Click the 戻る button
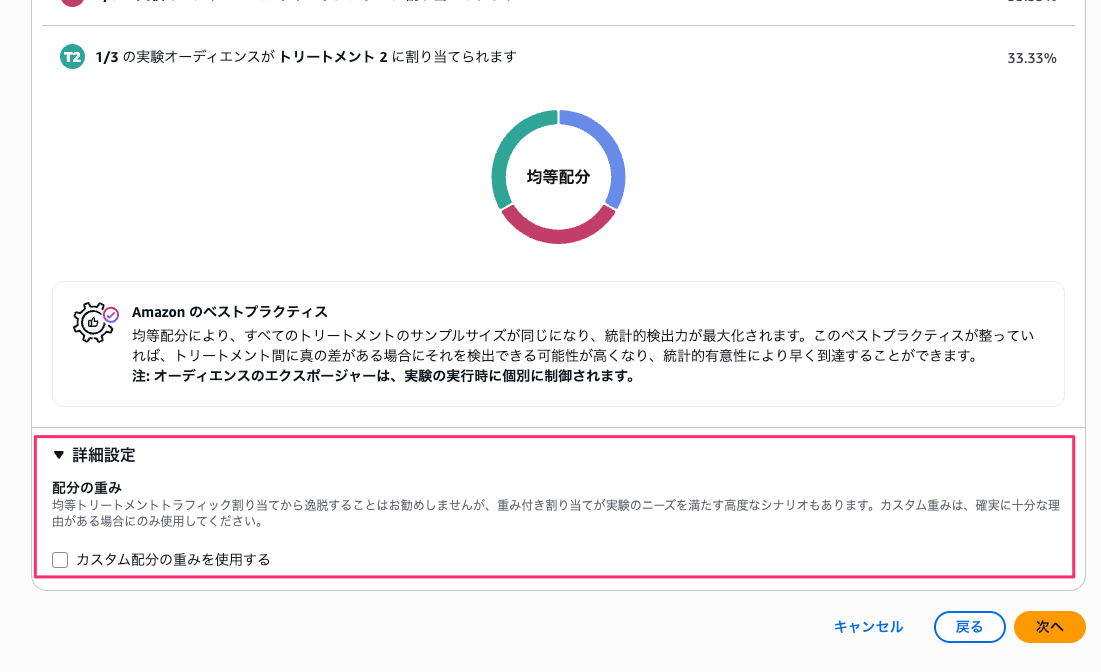1101x672 pixels. [969, 627]
